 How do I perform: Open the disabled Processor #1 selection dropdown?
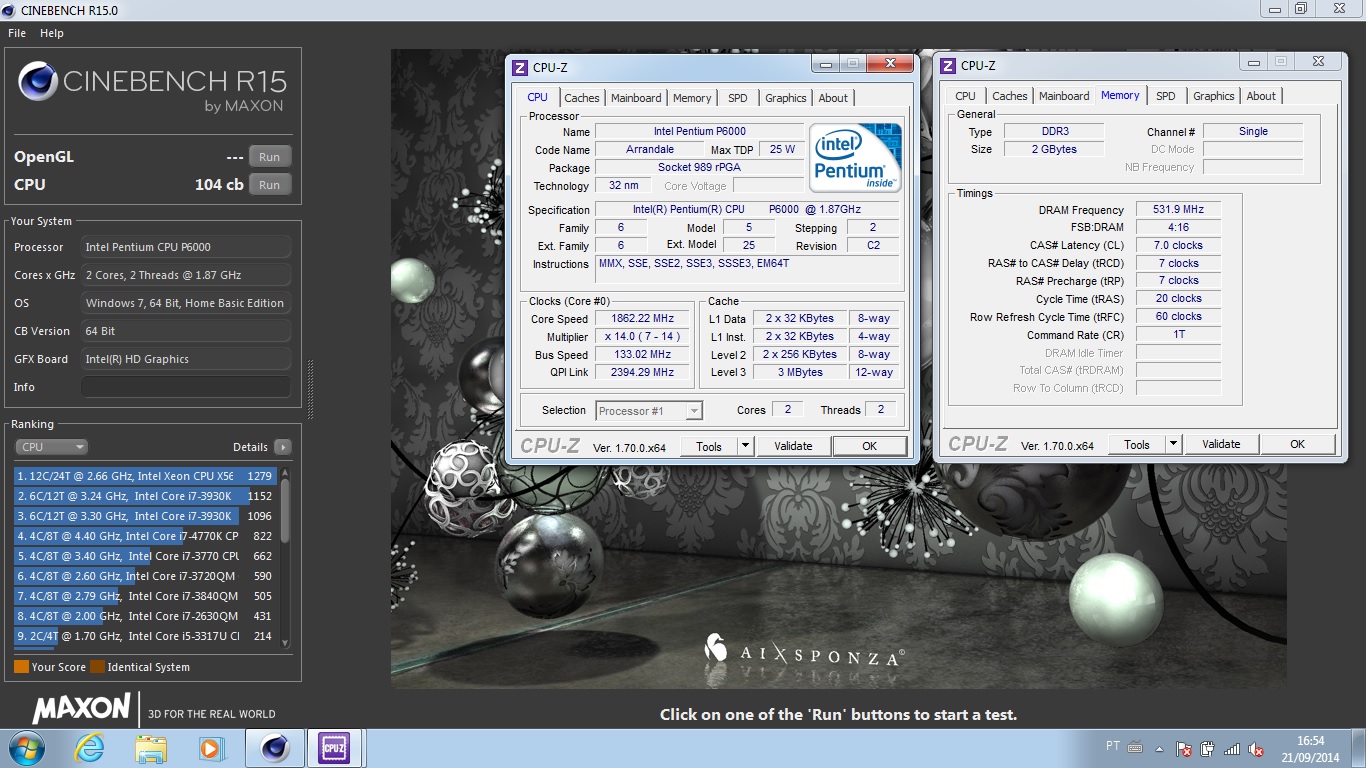(649, 411)
